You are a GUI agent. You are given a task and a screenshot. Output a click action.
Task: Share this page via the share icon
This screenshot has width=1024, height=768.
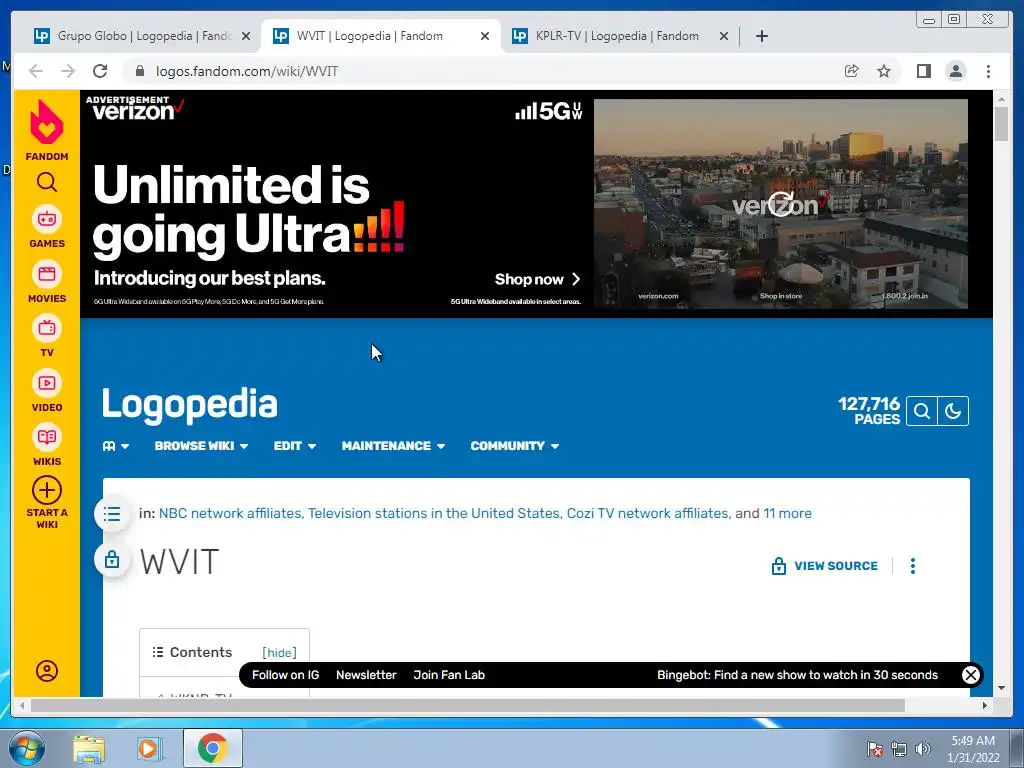(x=851, y=71)
